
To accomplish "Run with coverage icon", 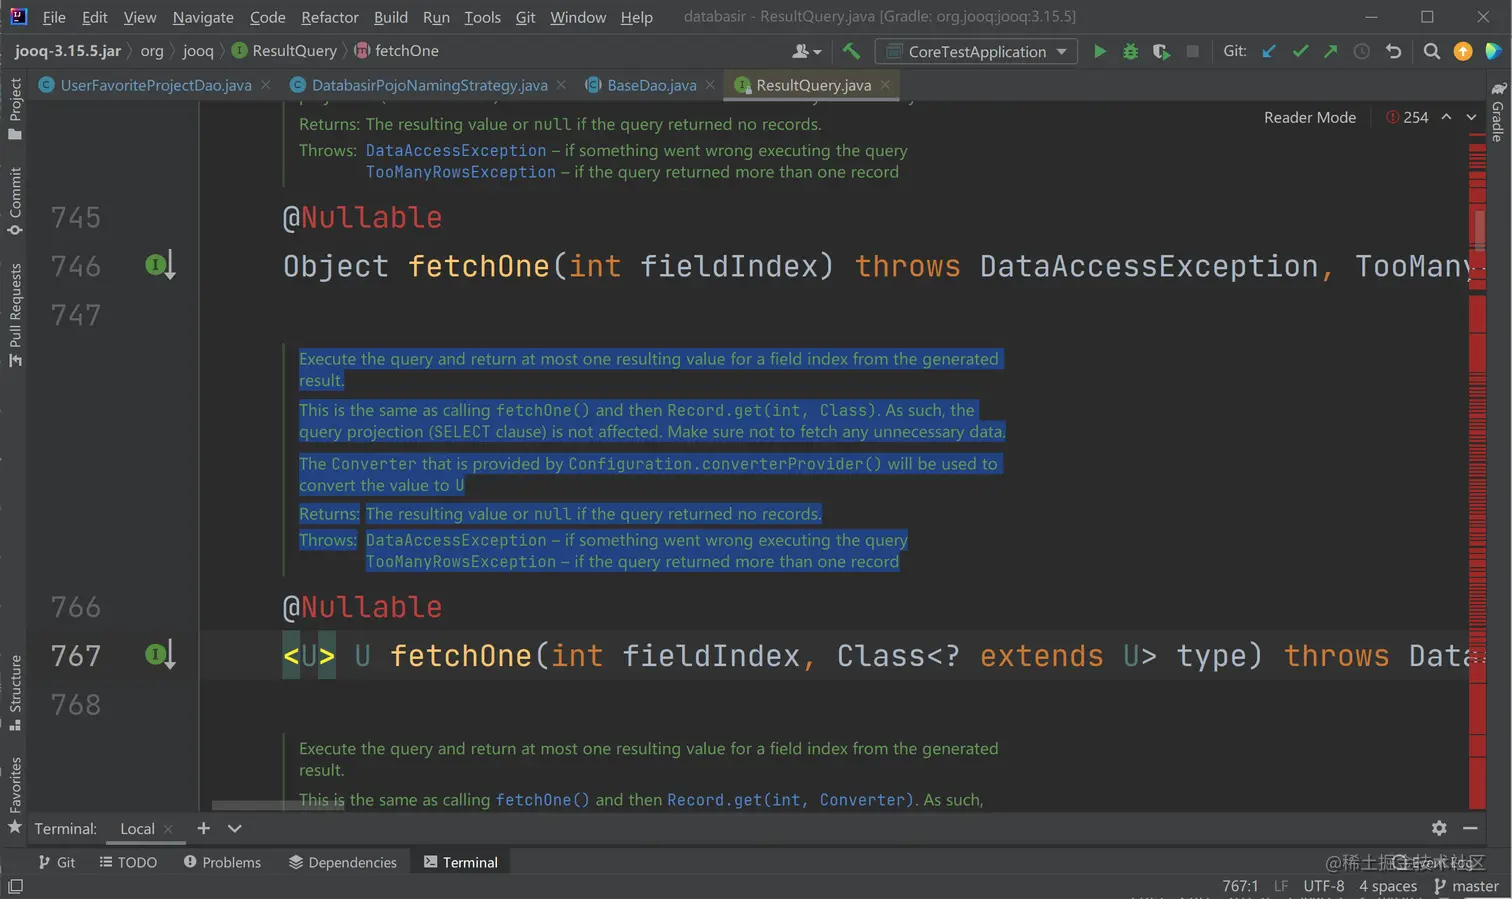I will coord(1161,51).
